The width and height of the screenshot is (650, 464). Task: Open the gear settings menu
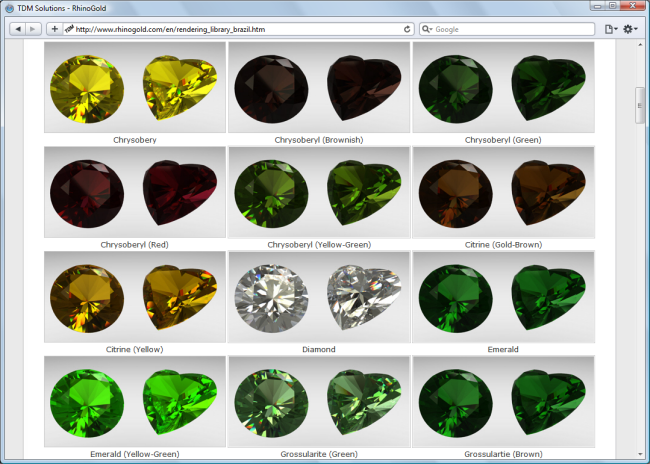point(630,29)
